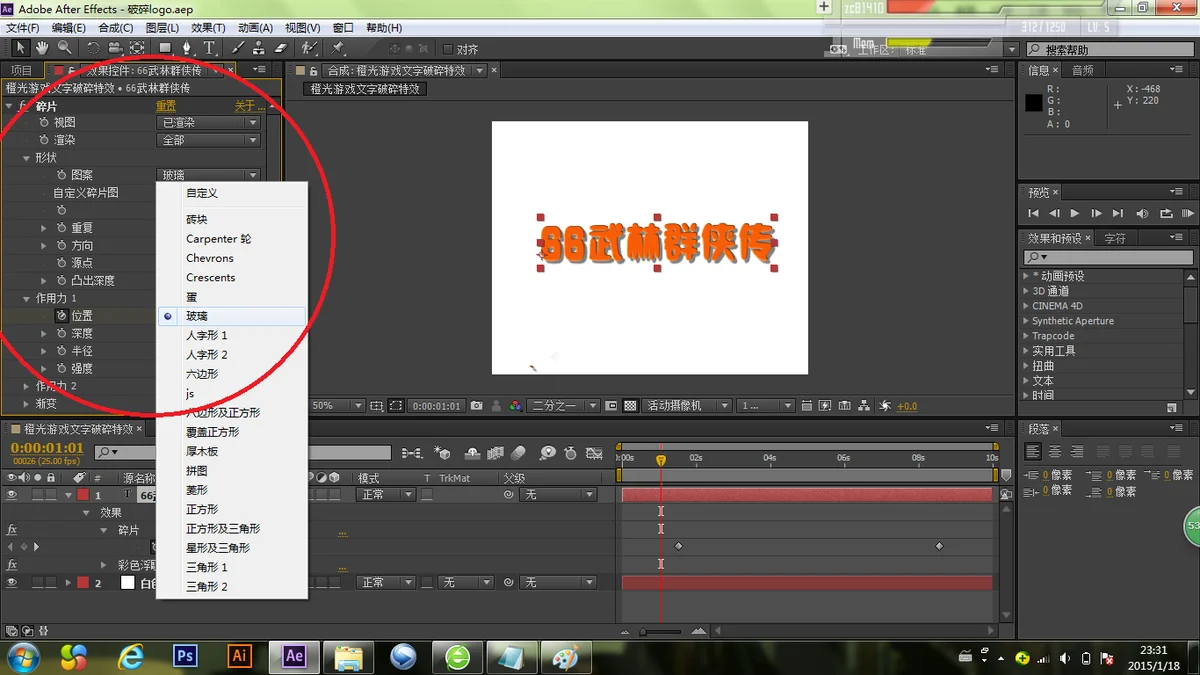This screenshot has width=1200, height=675.
Task: Hide layer 1 with eye icon
Action: pos(12,495)
